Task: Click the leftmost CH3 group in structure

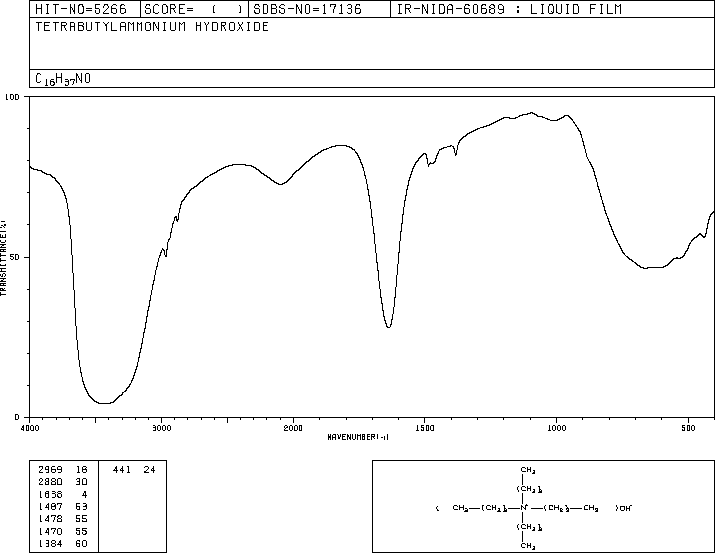Action: pyautogui.click(x=460, y=508)
